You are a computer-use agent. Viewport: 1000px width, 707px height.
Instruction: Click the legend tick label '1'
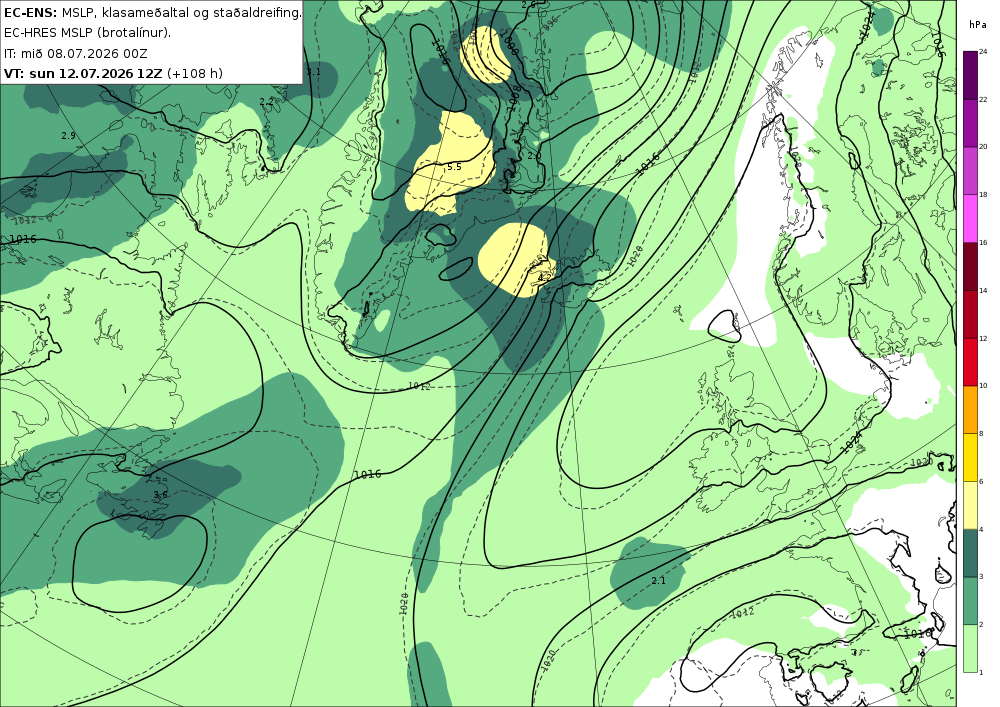pos(981,673)
